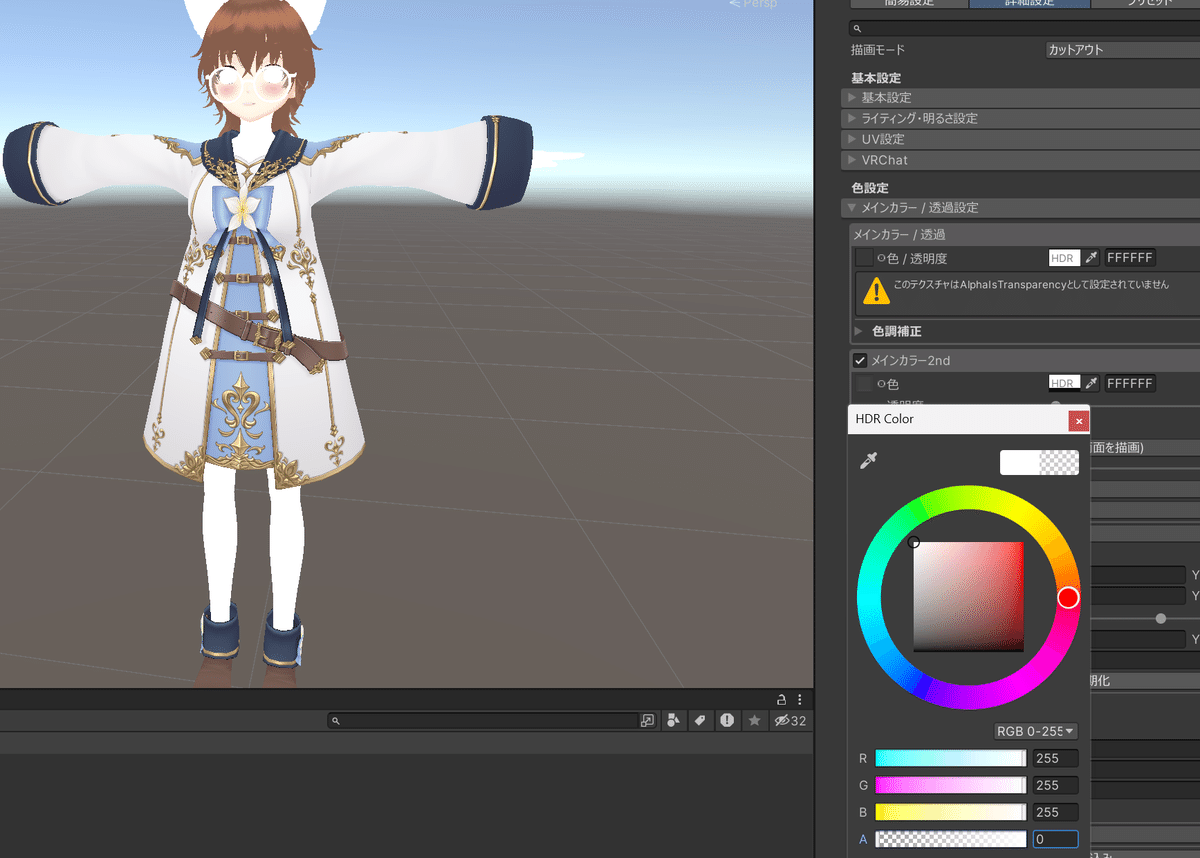Image resolution: width=1200 pixels, height=858 pixels.
Task: Switch to the プリセット tab
Action: (1146, 3)
